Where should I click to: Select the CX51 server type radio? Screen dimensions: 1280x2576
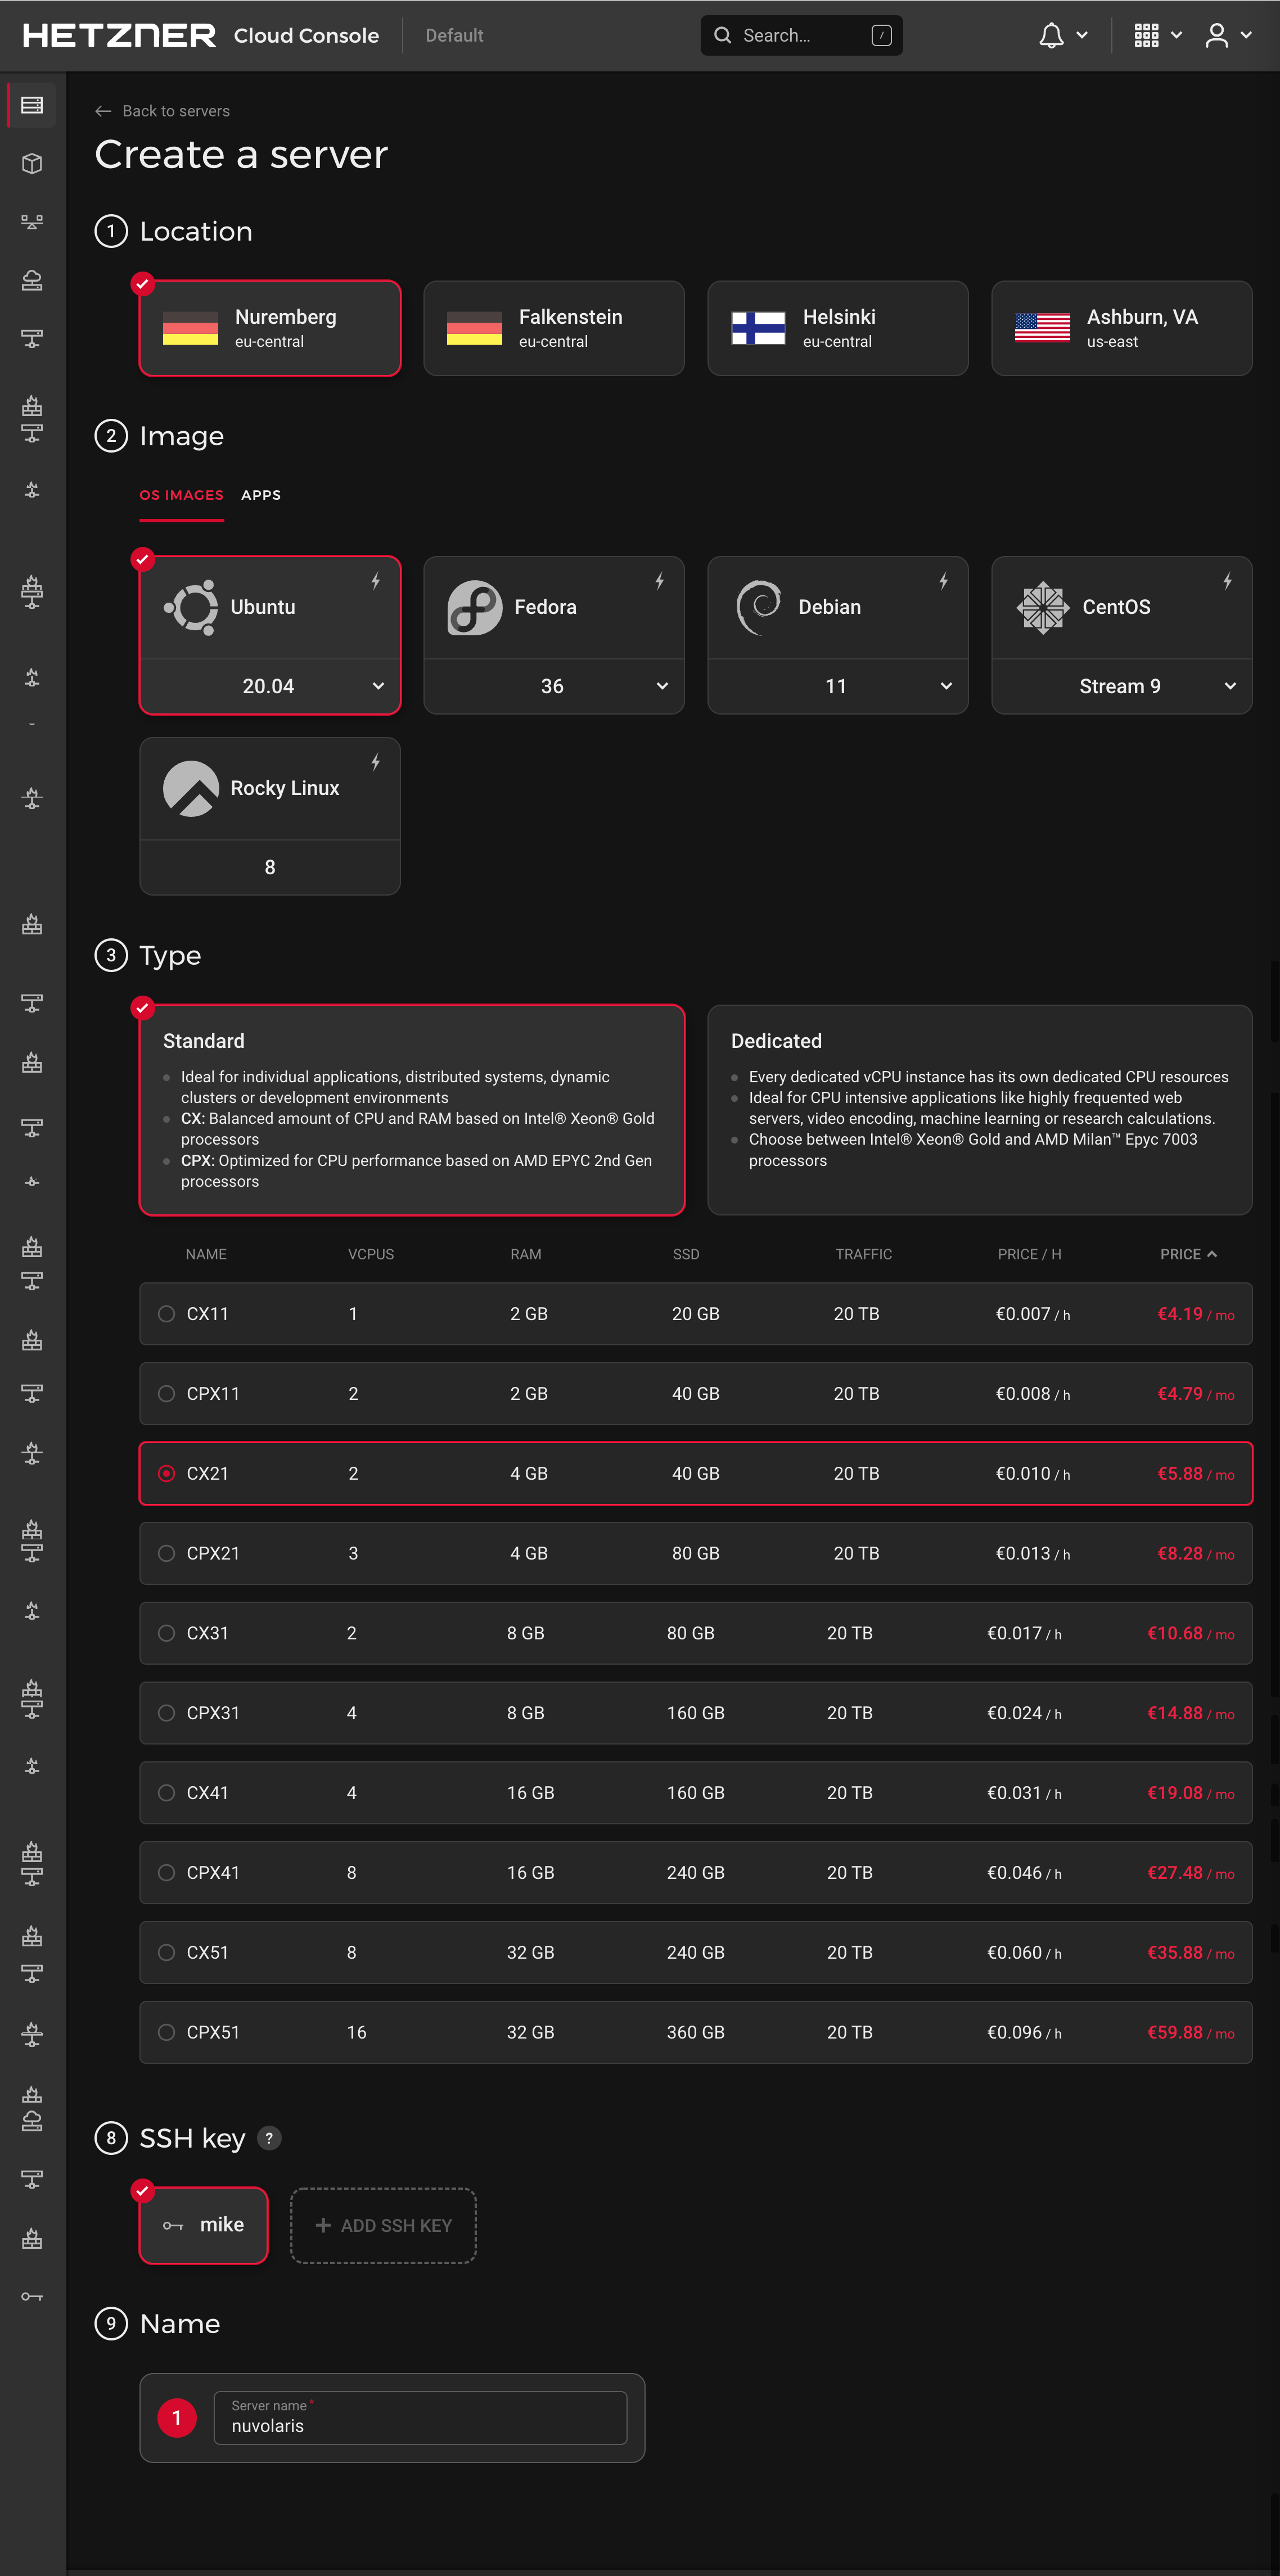coord(167,1952)
